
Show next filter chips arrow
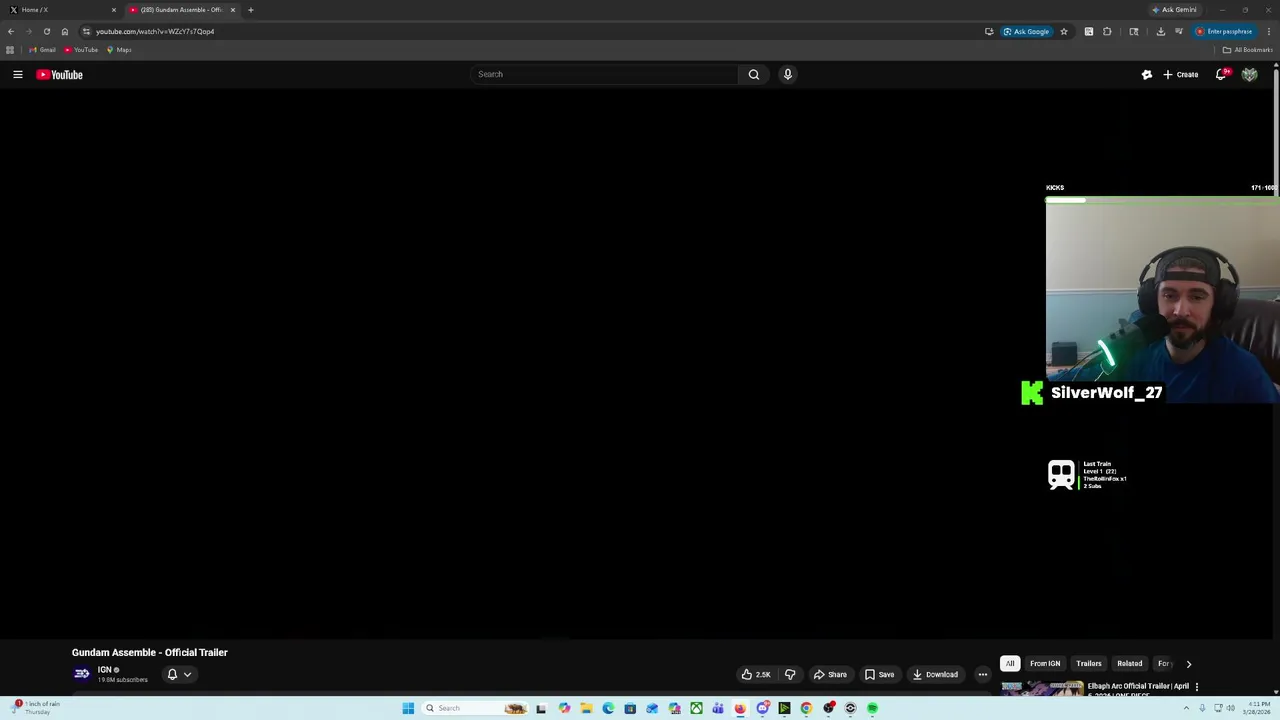click(x=1189, y=664)
